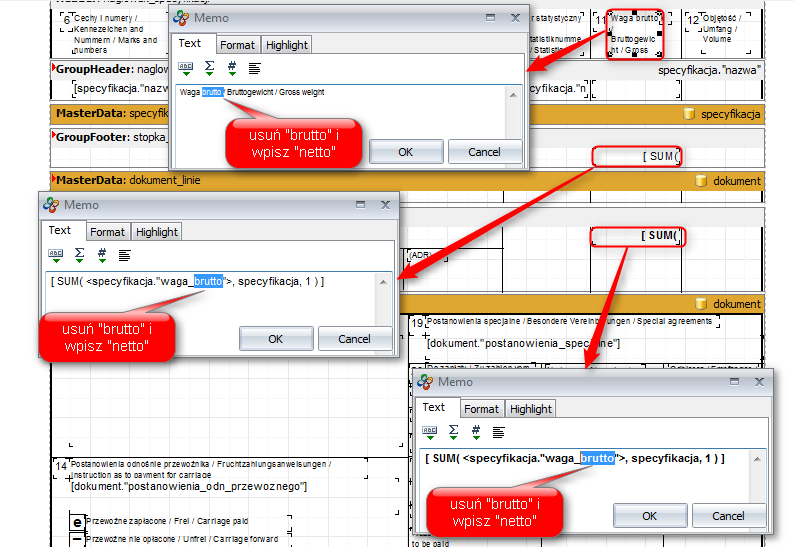
Task: Open Text tab in middle-left Memo window
Action: [60, 230]
